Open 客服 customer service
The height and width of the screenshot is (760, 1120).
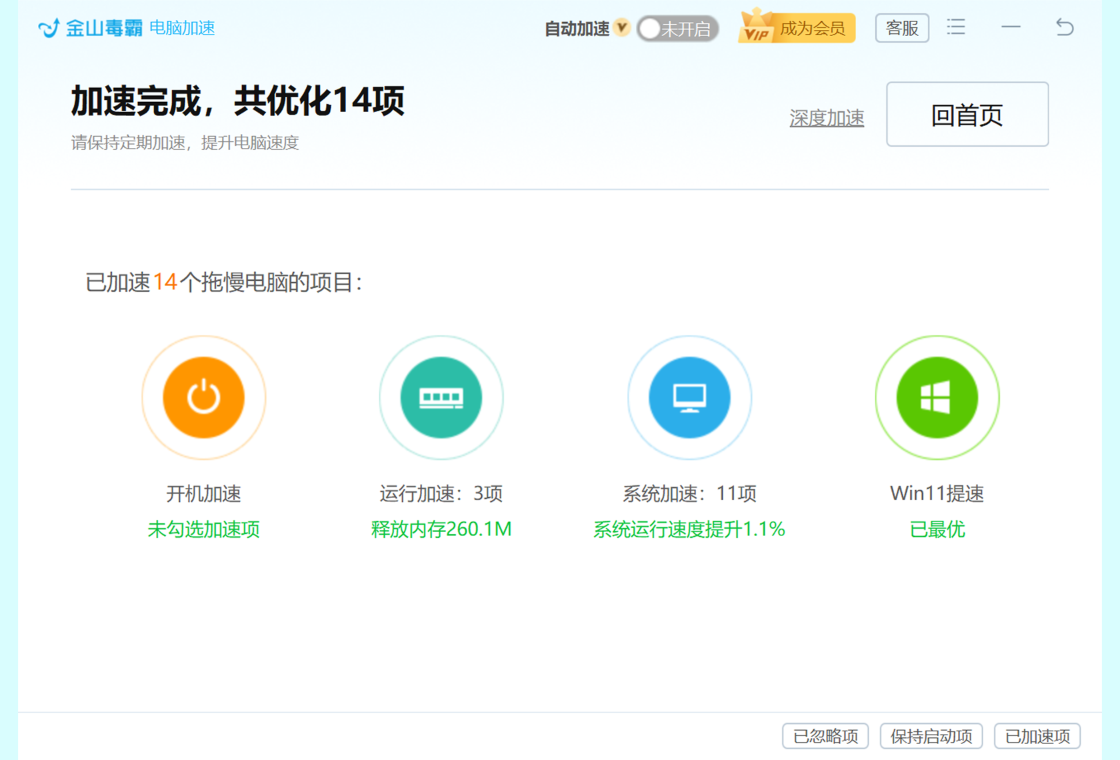point(902,28)
